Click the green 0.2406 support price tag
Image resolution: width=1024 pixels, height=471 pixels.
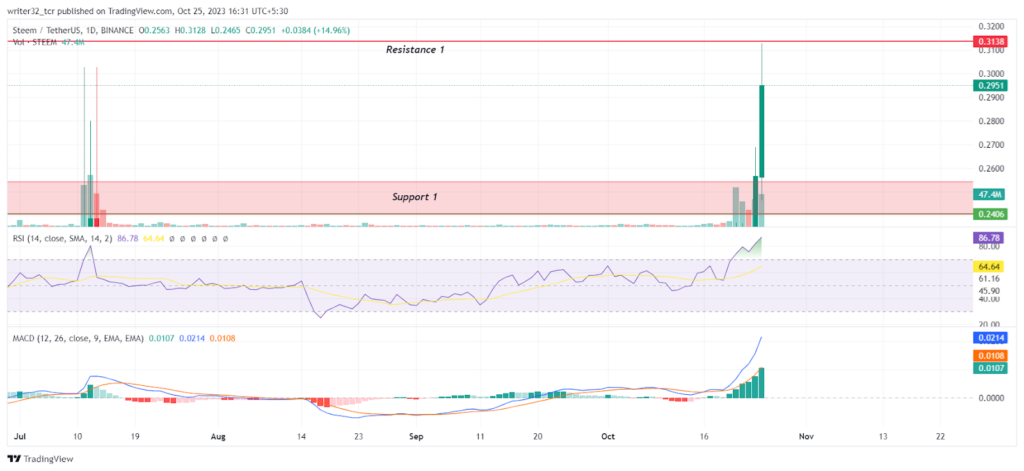point(990,214)
